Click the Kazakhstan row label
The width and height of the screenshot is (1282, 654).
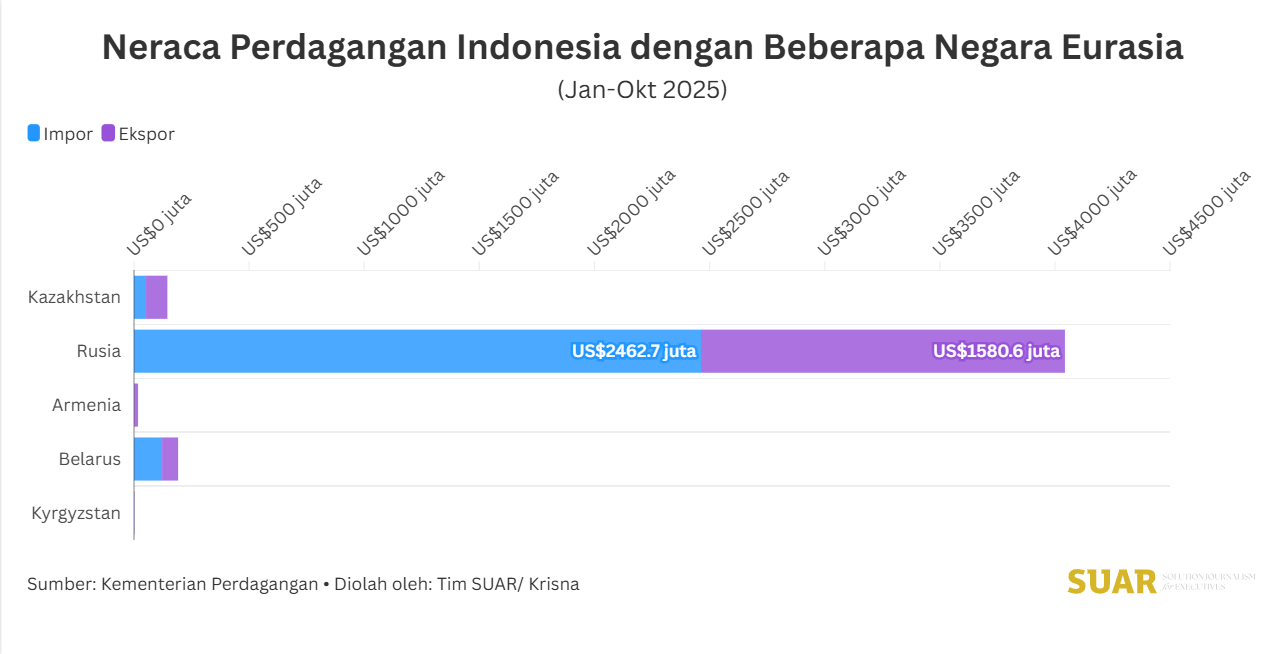[74, 297]
